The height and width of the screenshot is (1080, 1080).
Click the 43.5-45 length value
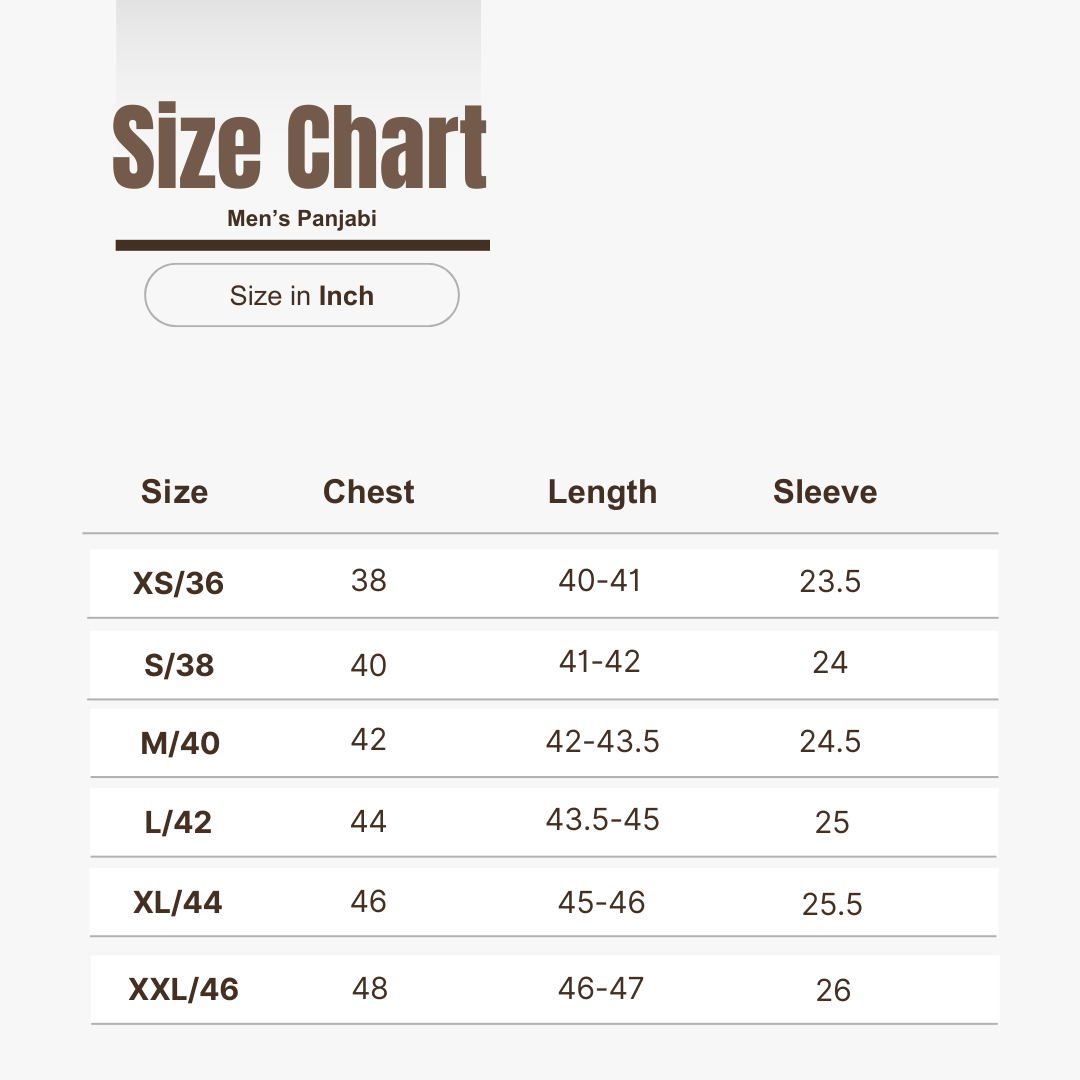(602, 820)
